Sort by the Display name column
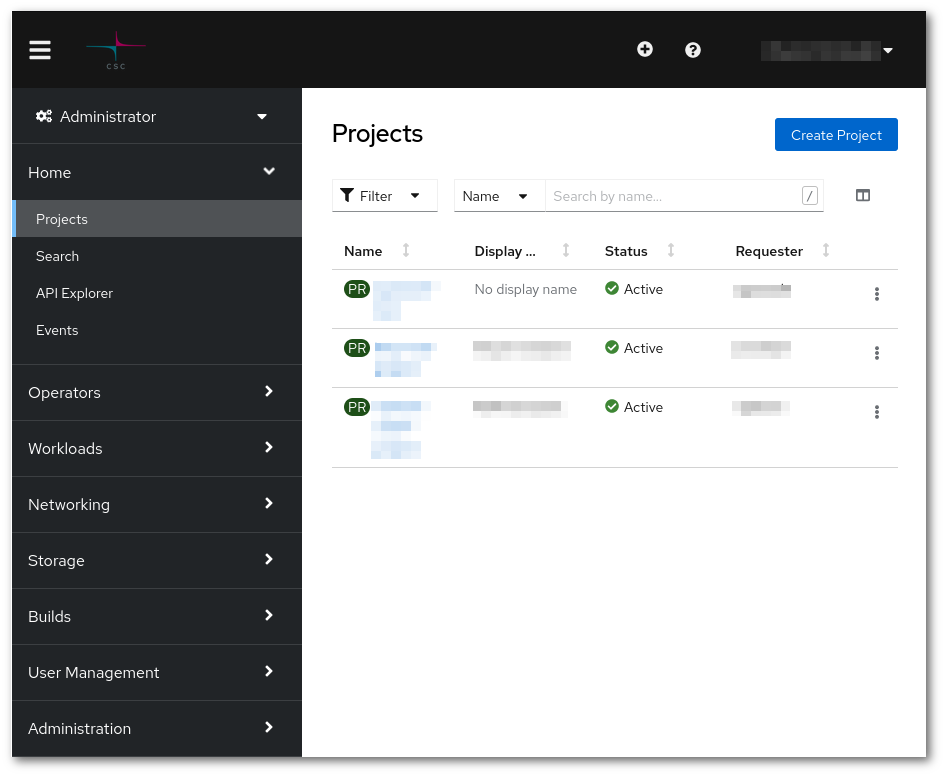This screenshot has width=945, height=776. 522,251
